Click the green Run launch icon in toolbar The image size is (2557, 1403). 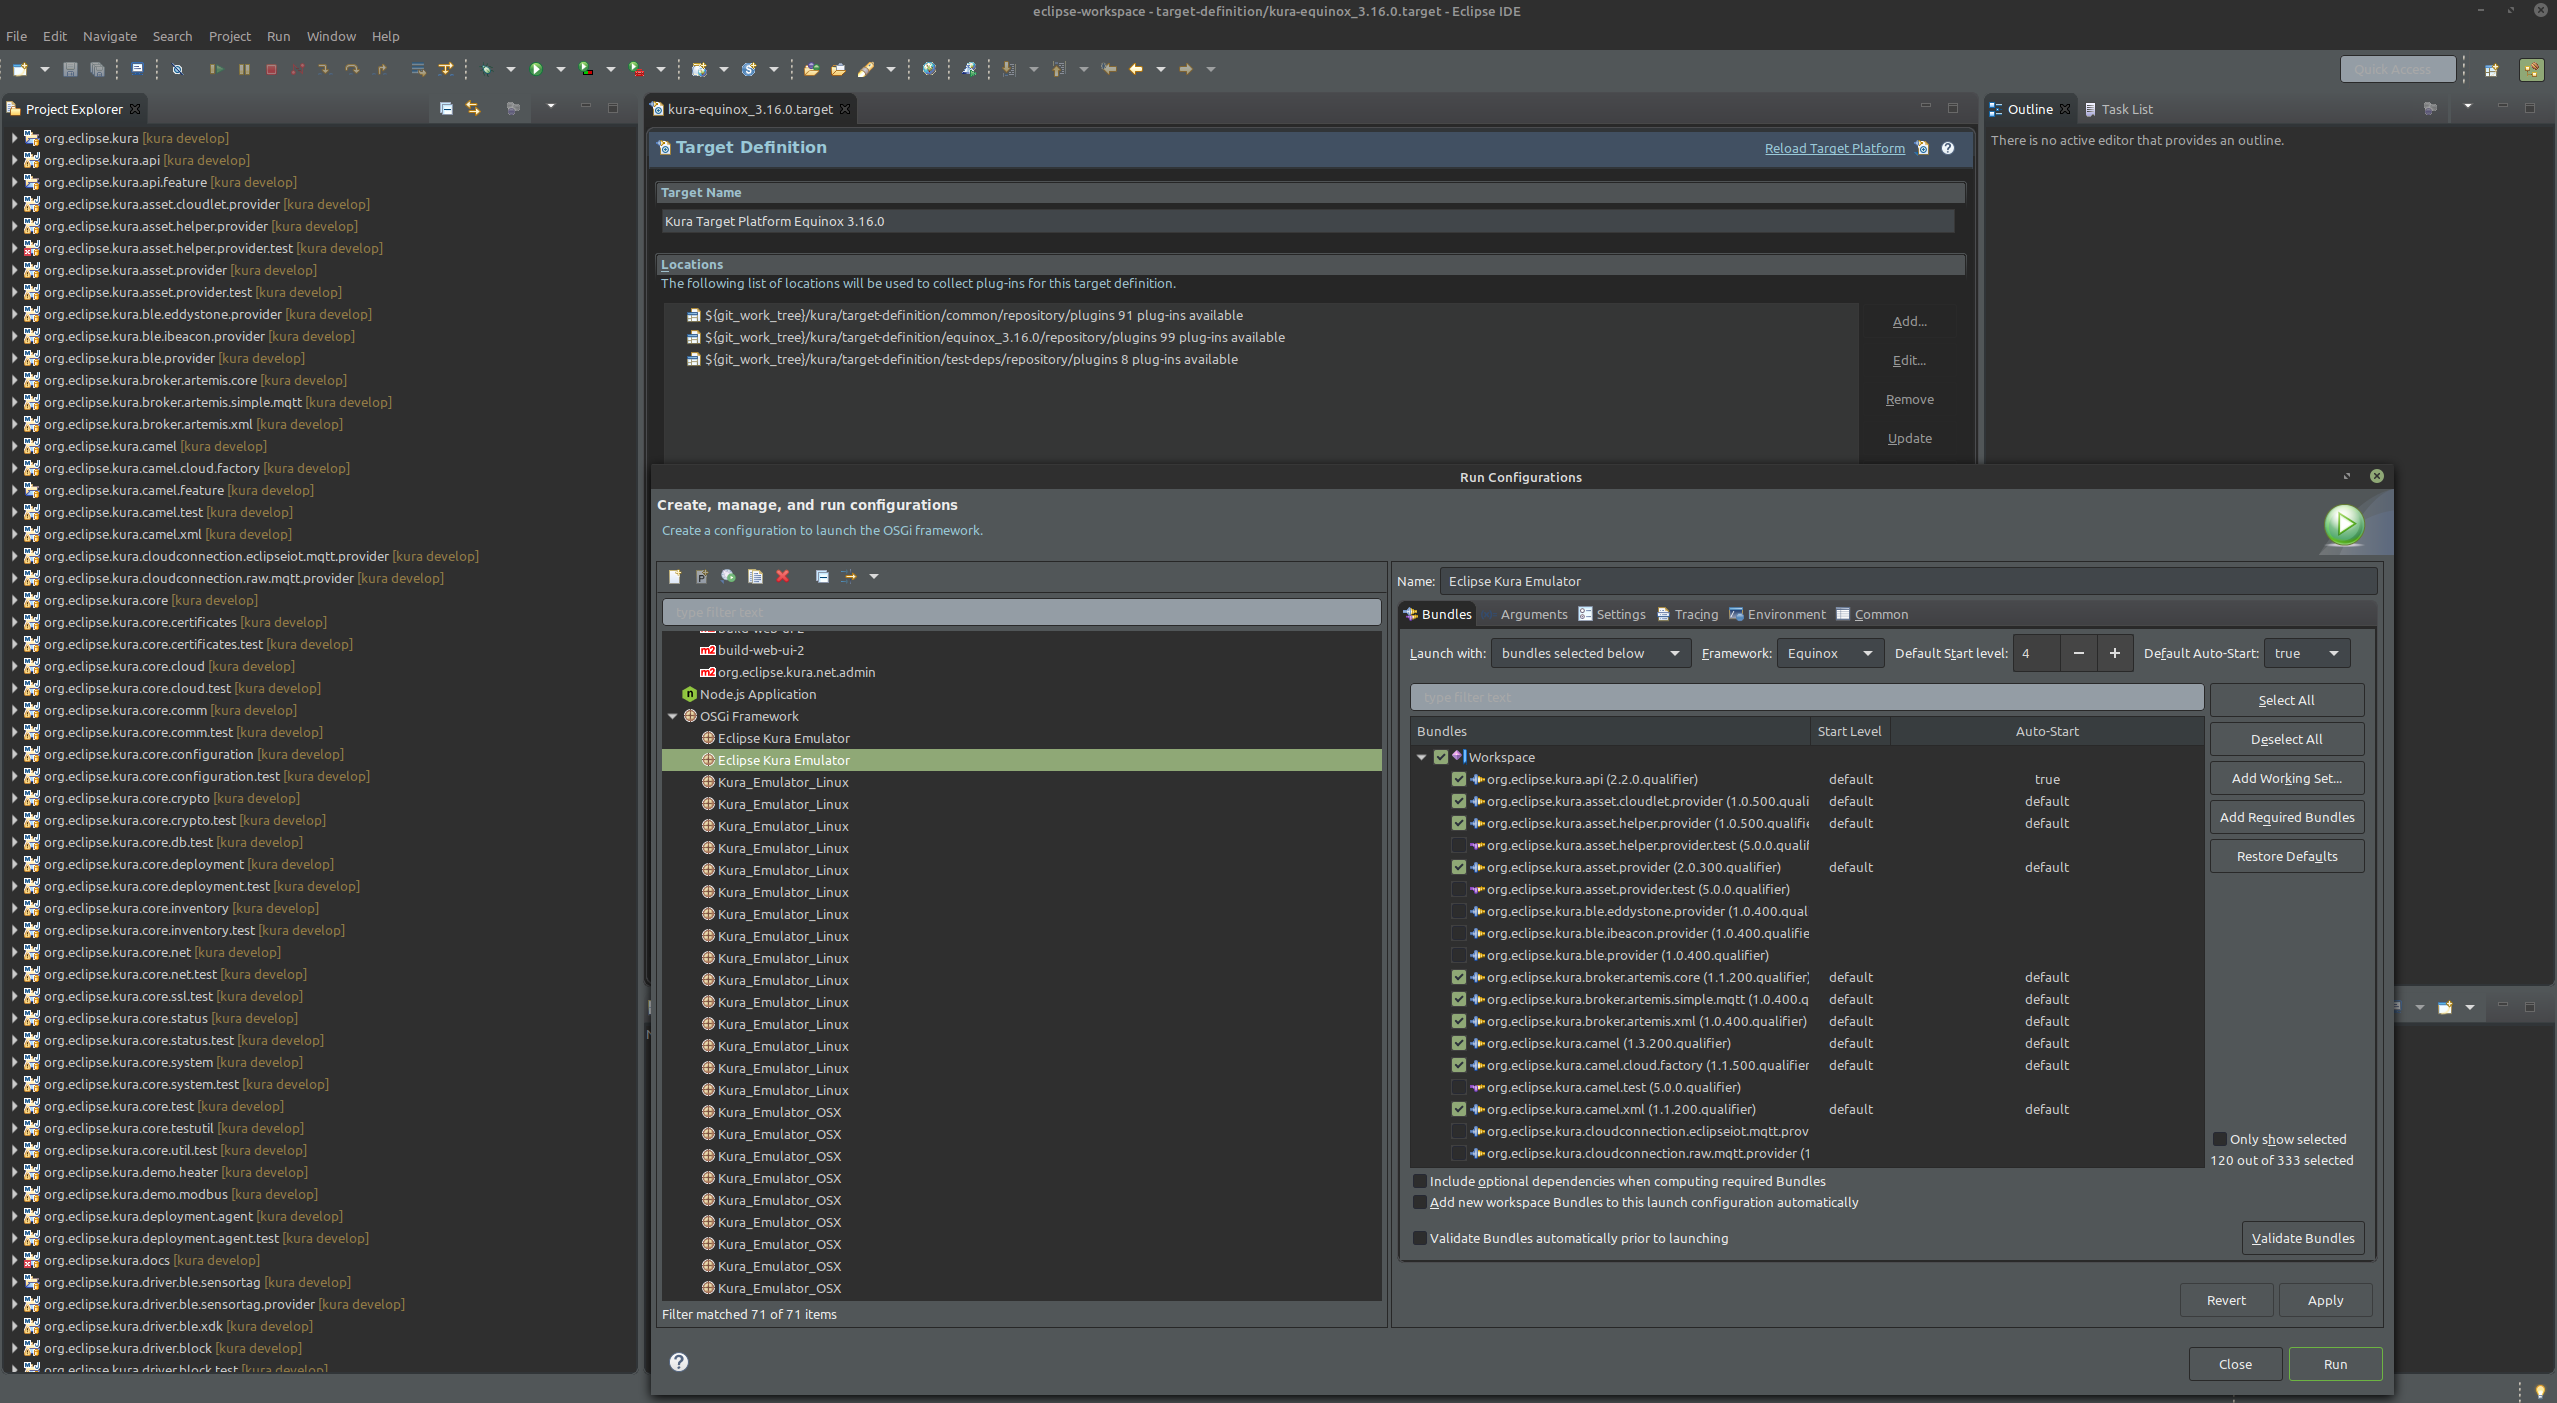pyautogui.click(x=536, y=69)
